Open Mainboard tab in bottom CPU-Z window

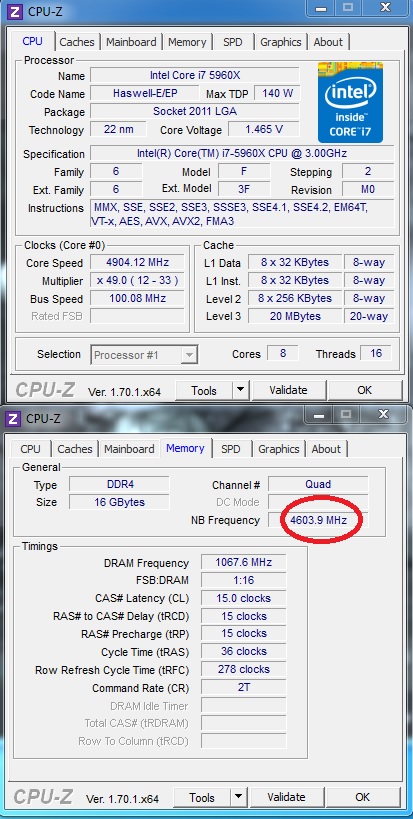pyautogui.click(x=129, y=449)
